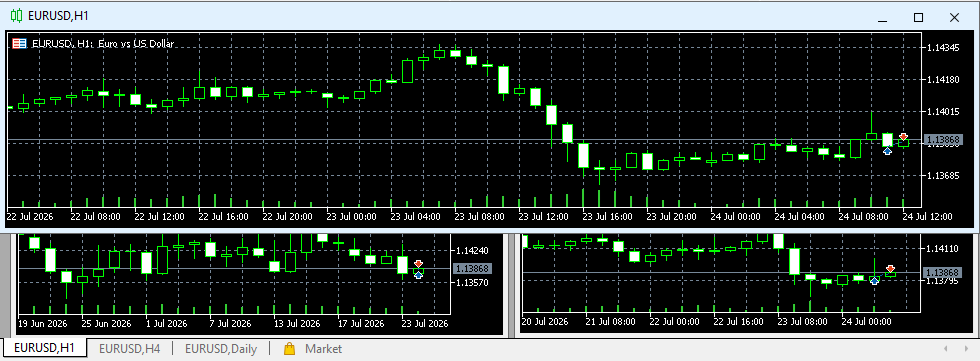This screenshot has width=980, height=361.
Task: Click the '24 Jul 12:00' time axis label
Action: tap(927, 217)
